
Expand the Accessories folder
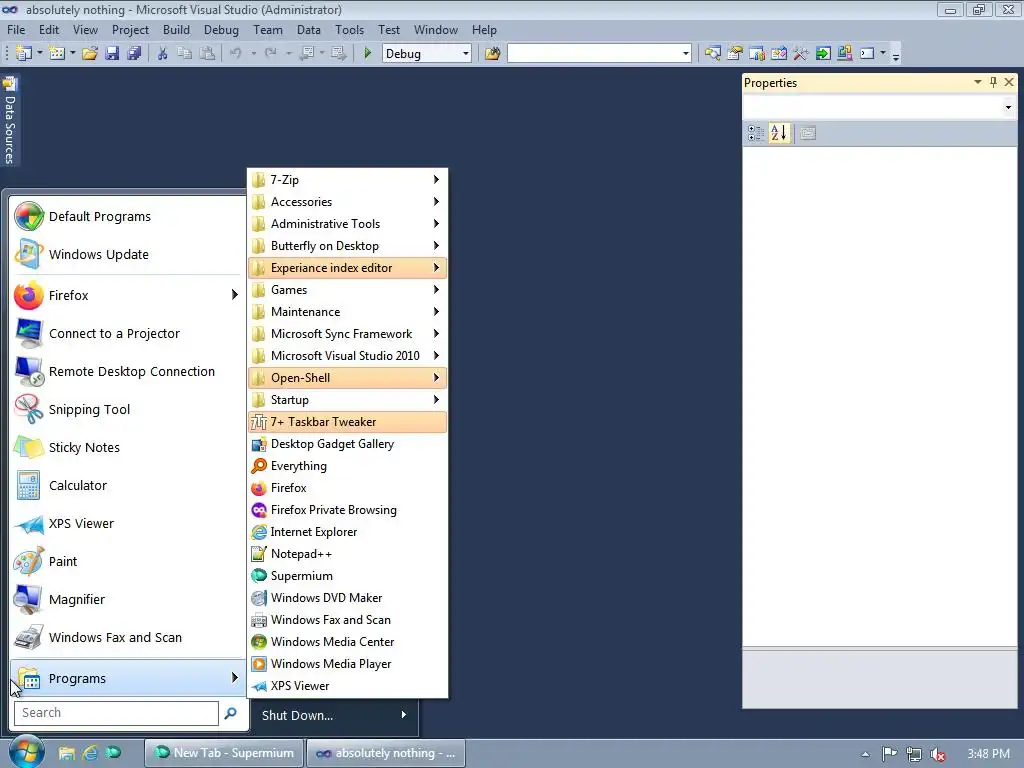348,202
